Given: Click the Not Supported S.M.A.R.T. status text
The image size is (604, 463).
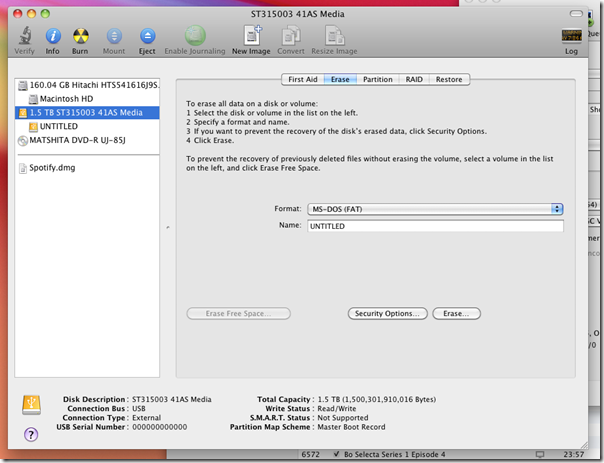Looking at the screenshot, I should (x=343, y=418).
